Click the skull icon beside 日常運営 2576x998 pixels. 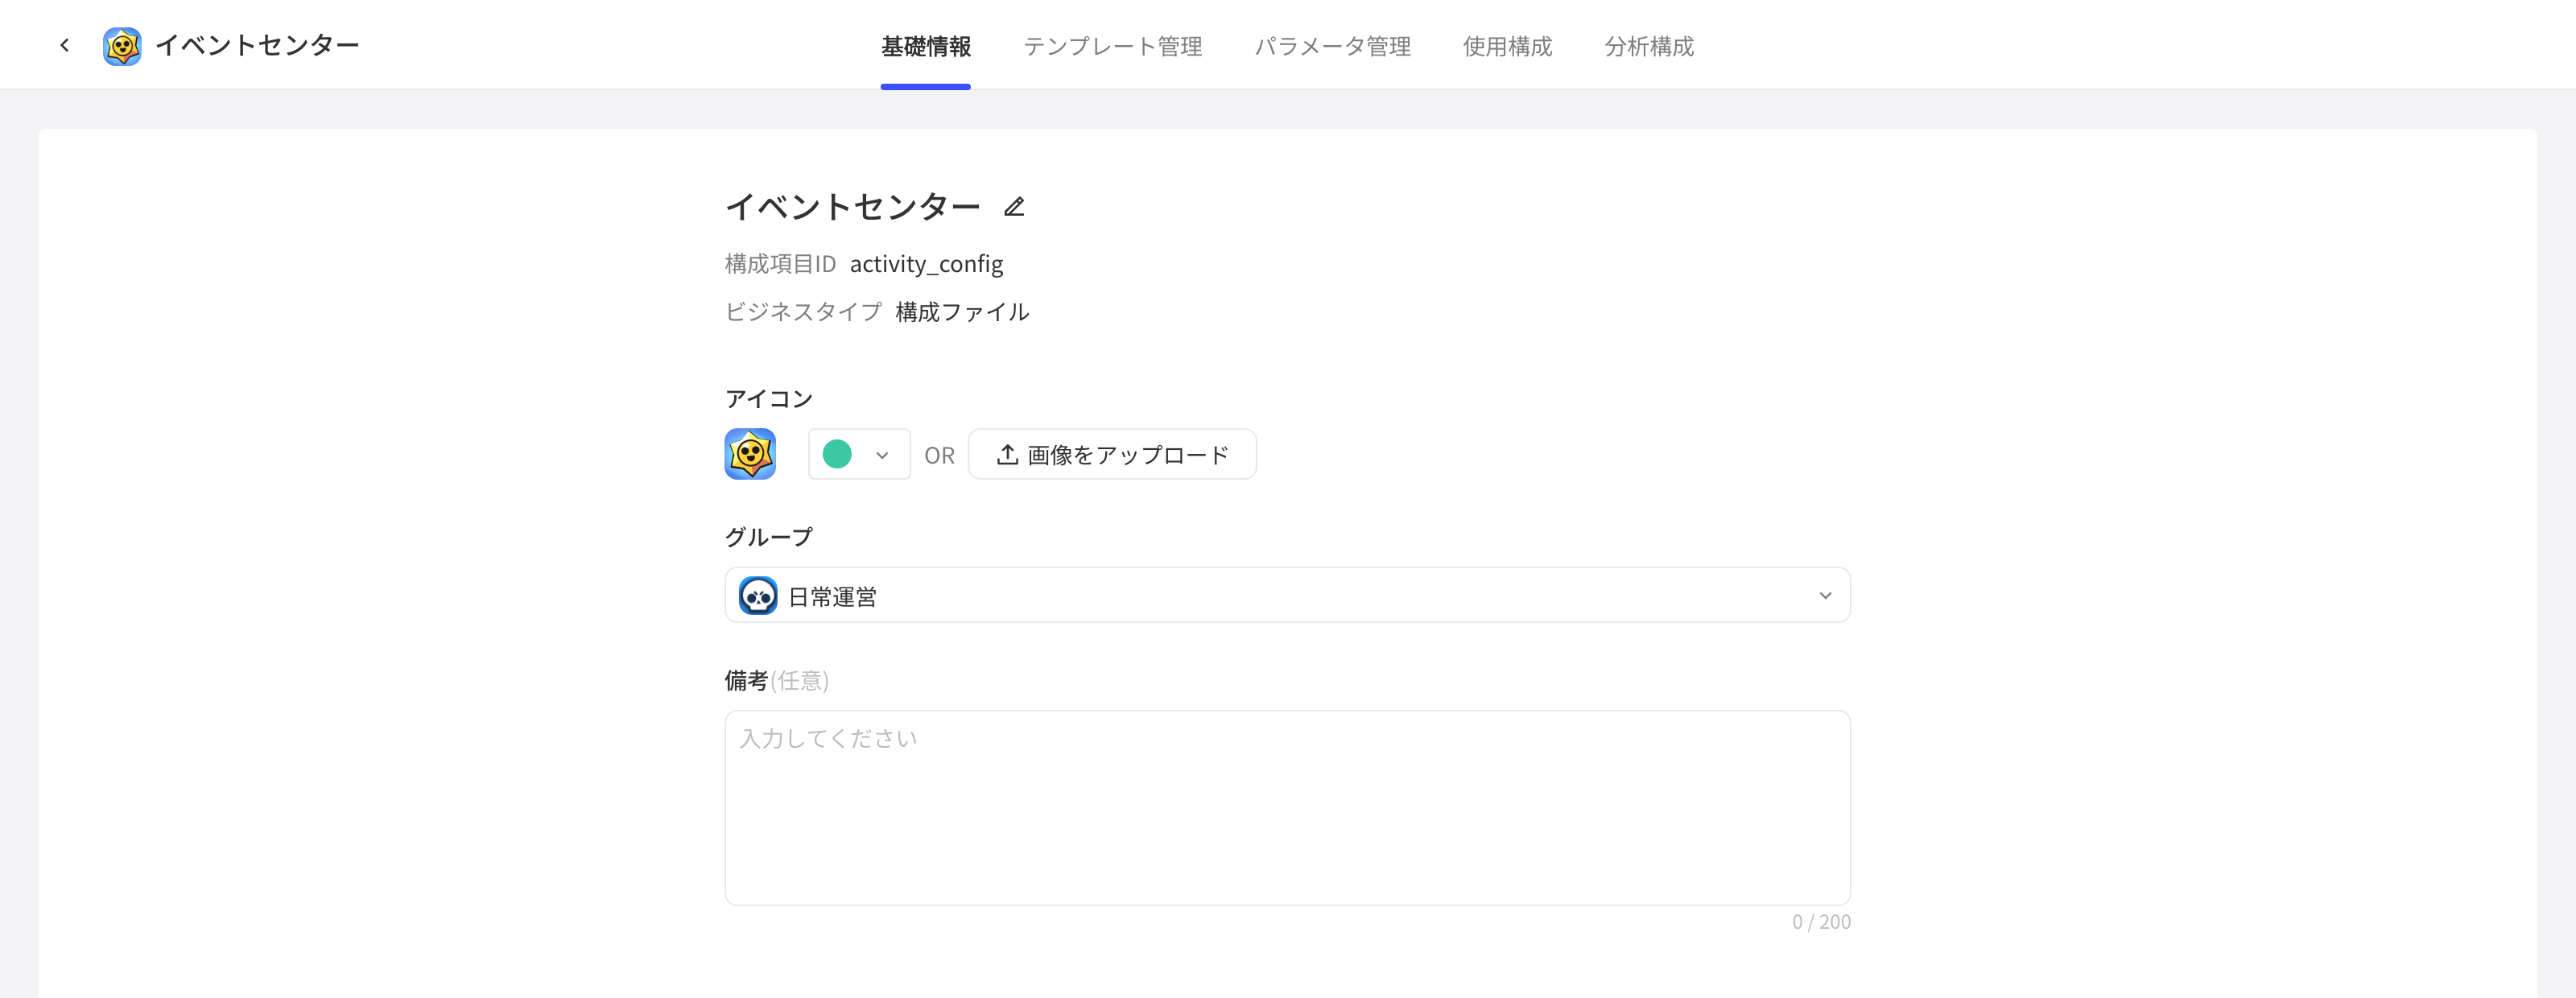click(x=758, y=596)
